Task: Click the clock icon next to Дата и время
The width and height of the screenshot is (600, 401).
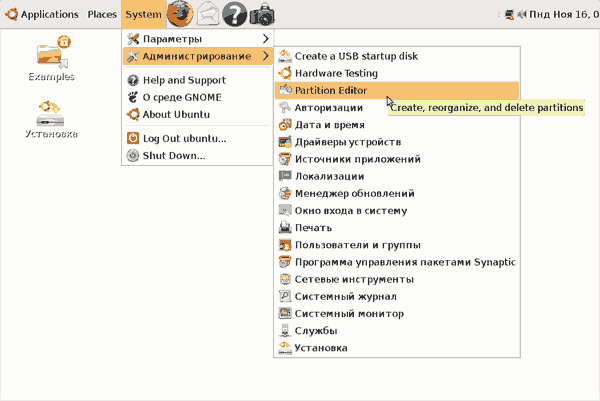Action: (x=285, y=125)
